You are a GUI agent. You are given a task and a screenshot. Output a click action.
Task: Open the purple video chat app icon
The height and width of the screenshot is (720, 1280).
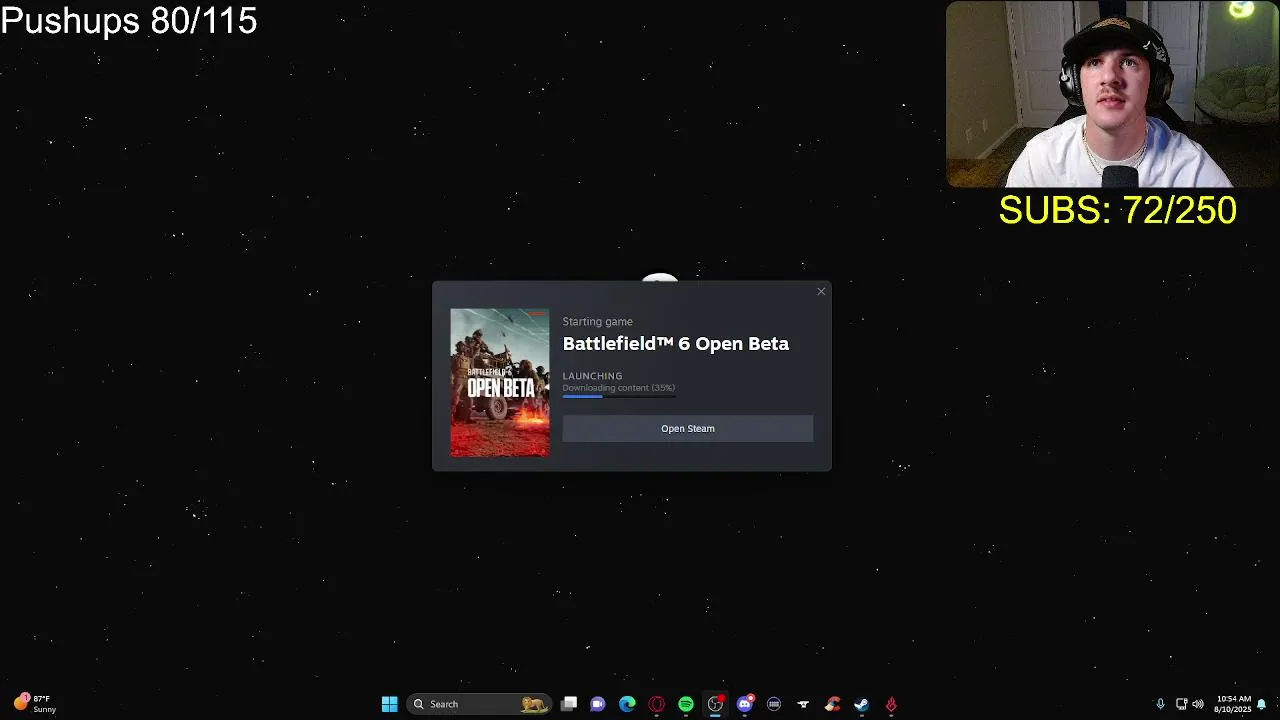[x=597, y=704]
